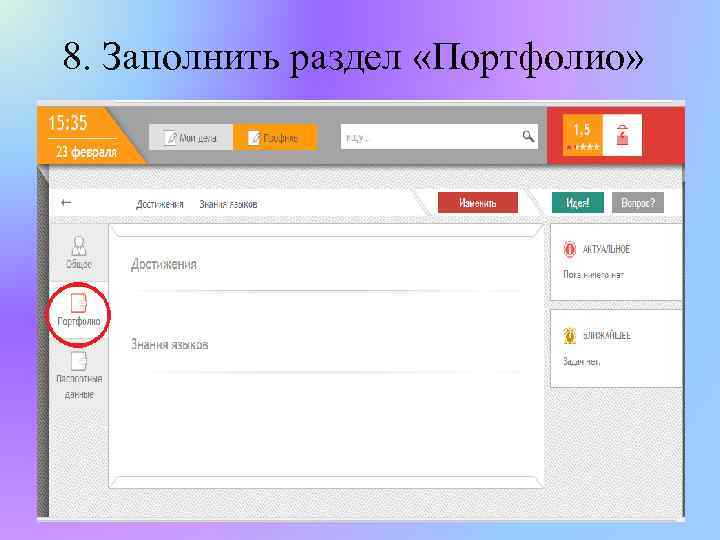Click the АКТУАЛЬНОЕ alert icon
The height and width of the screenshot is (540, 720).
pyautogui.click(x=569, y=249)
